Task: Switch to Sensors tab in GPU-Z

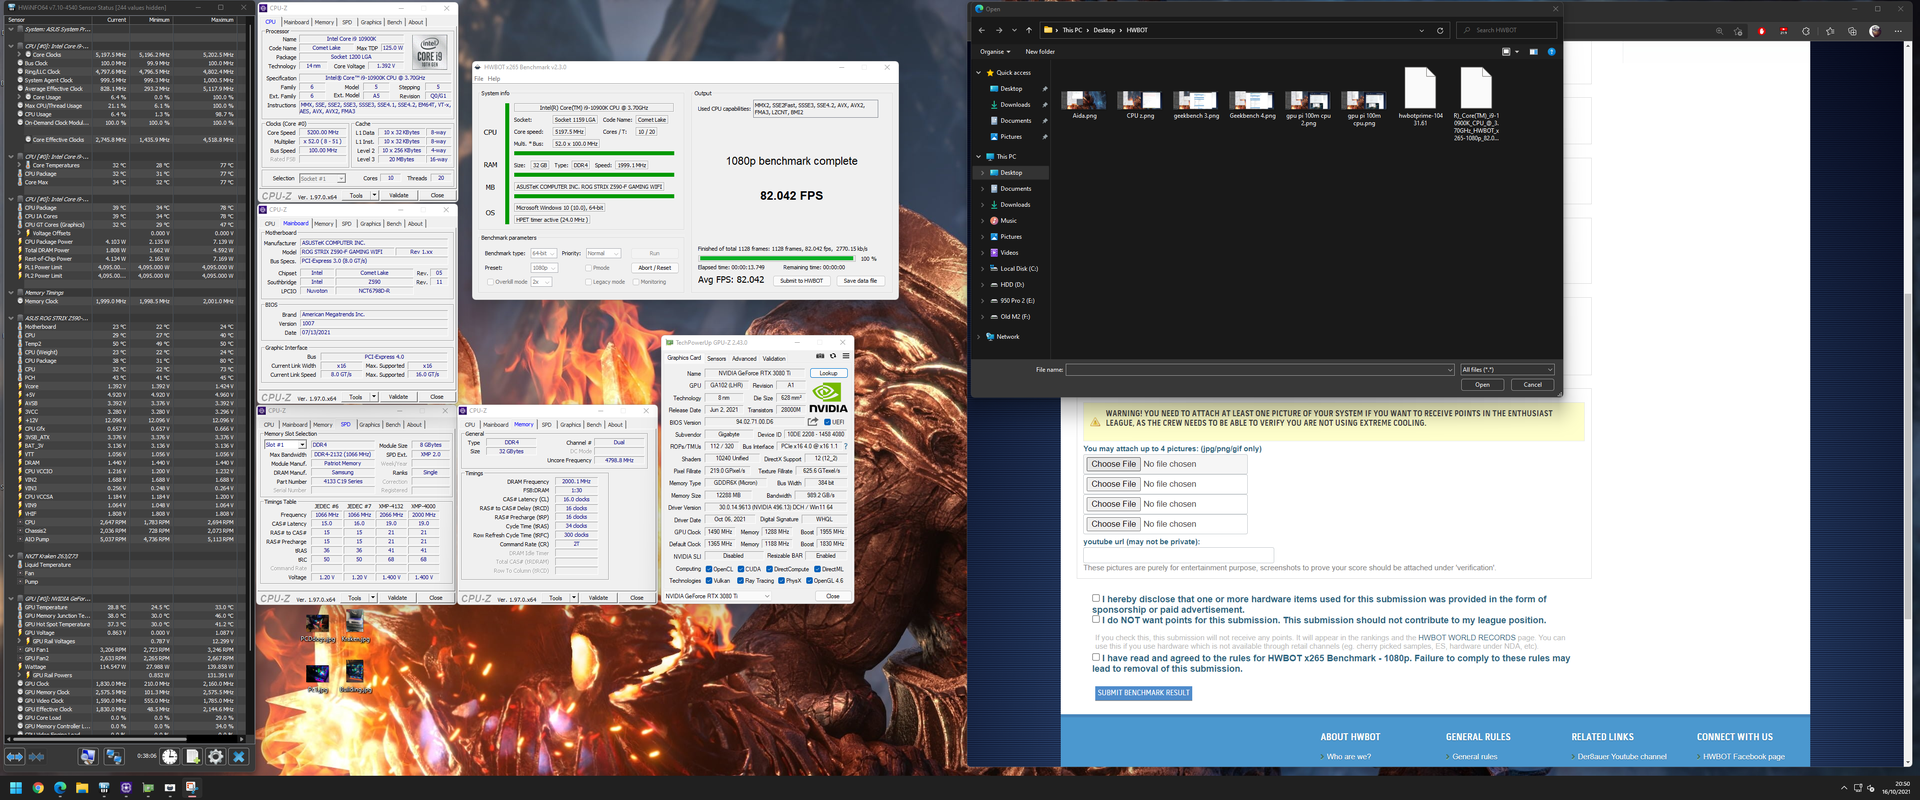Action: click(717, 358)
